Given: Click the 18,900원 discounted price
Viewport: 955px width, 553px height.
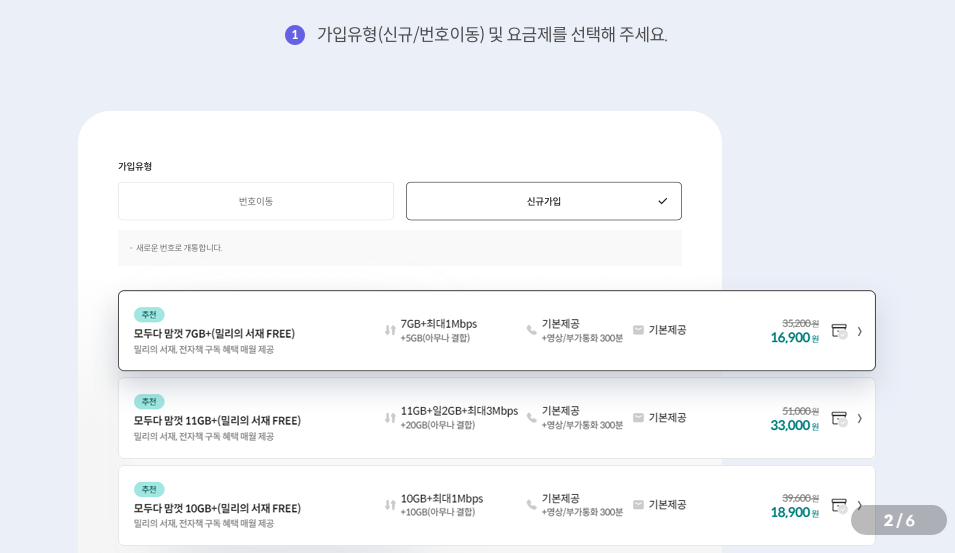Looking at the screenshot, I should coord(794,513).
